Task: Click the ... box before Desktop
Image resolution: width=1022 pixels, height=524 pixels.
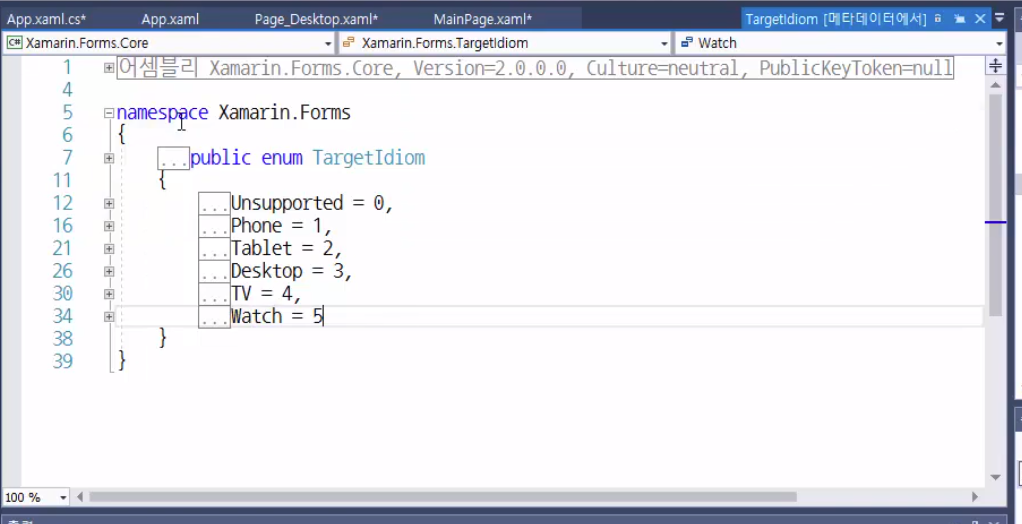Action: 214,271
